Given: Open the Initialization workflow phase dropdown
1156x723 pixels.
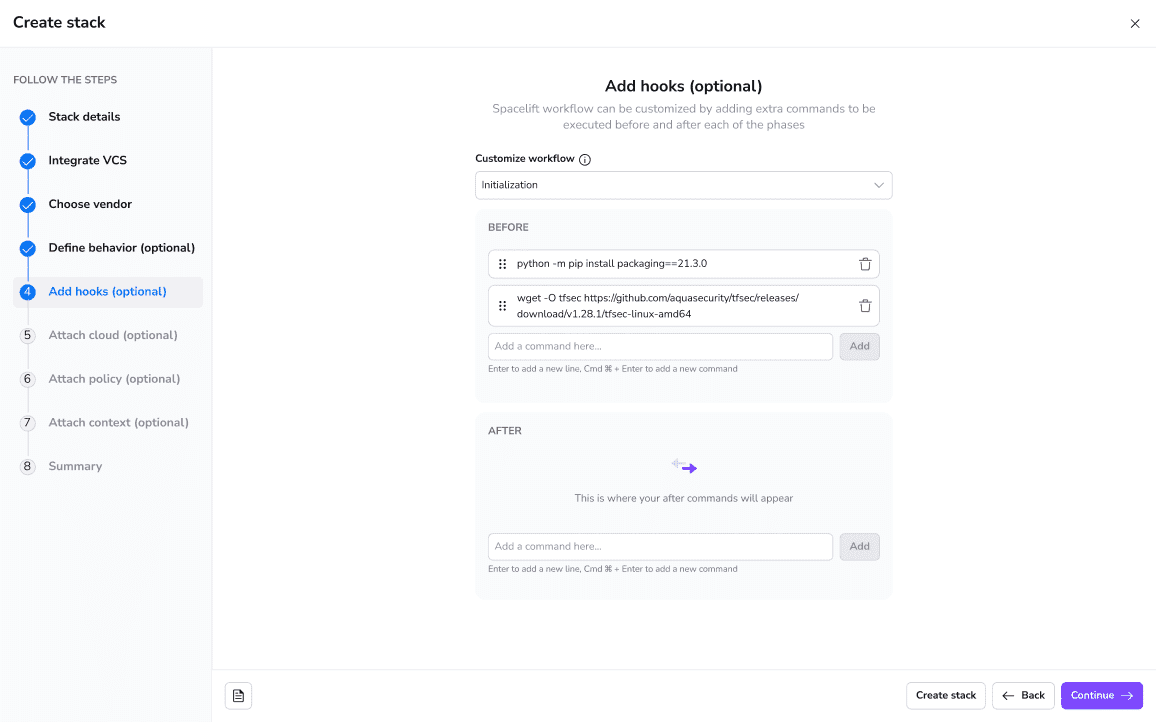Looking at the screenshot, I should 683,185.
